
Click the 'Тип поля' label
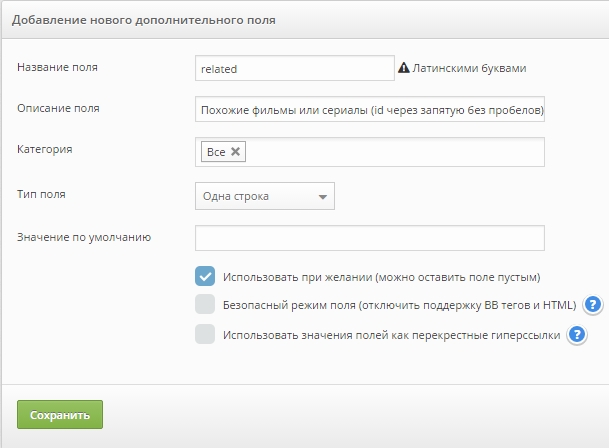tap(41, 194)
